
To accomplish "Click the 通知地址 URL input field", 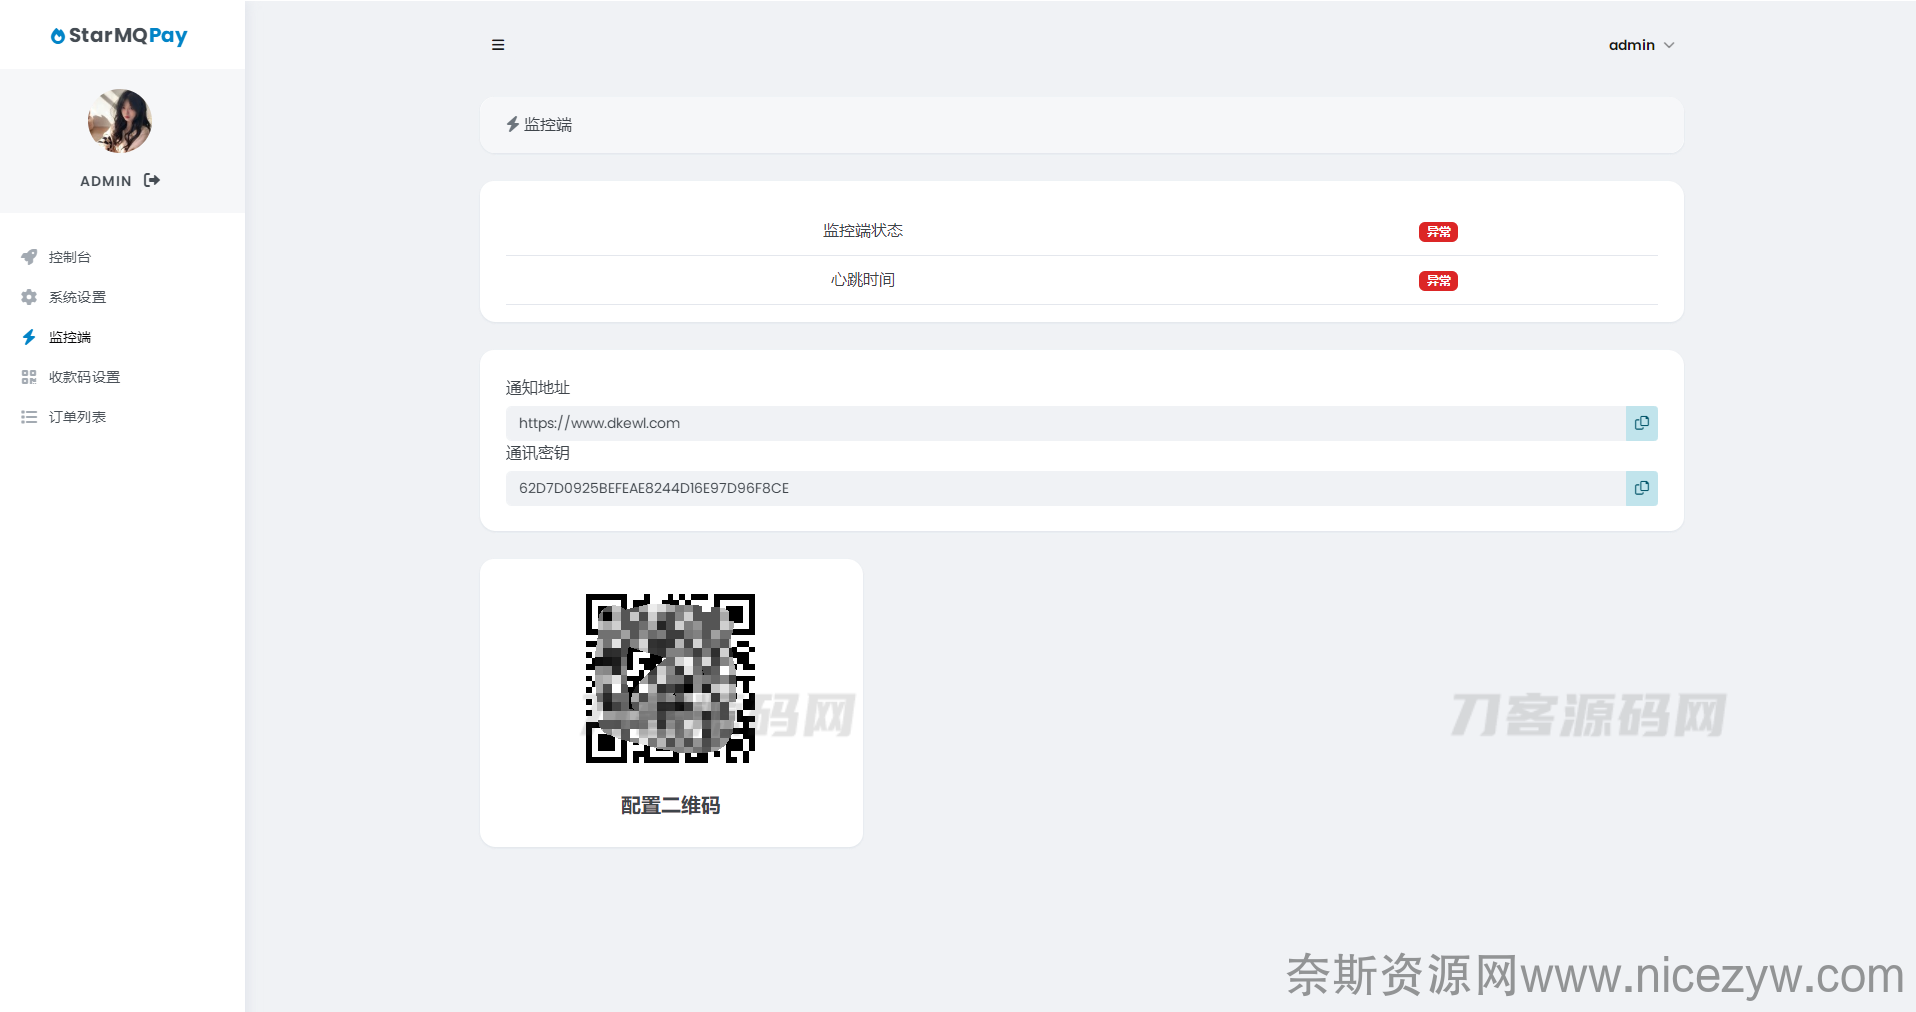I will (1066, 423).
